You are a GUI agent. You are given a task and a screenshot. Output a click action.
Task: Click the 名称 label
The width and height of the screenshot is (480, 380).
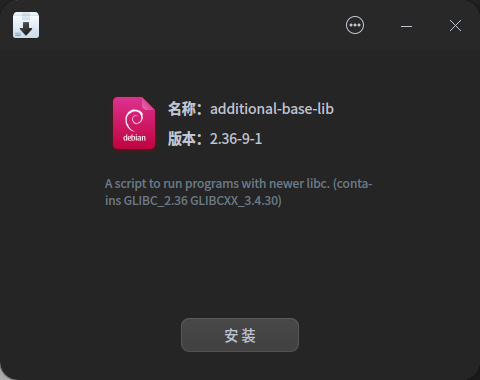point(182,109)
